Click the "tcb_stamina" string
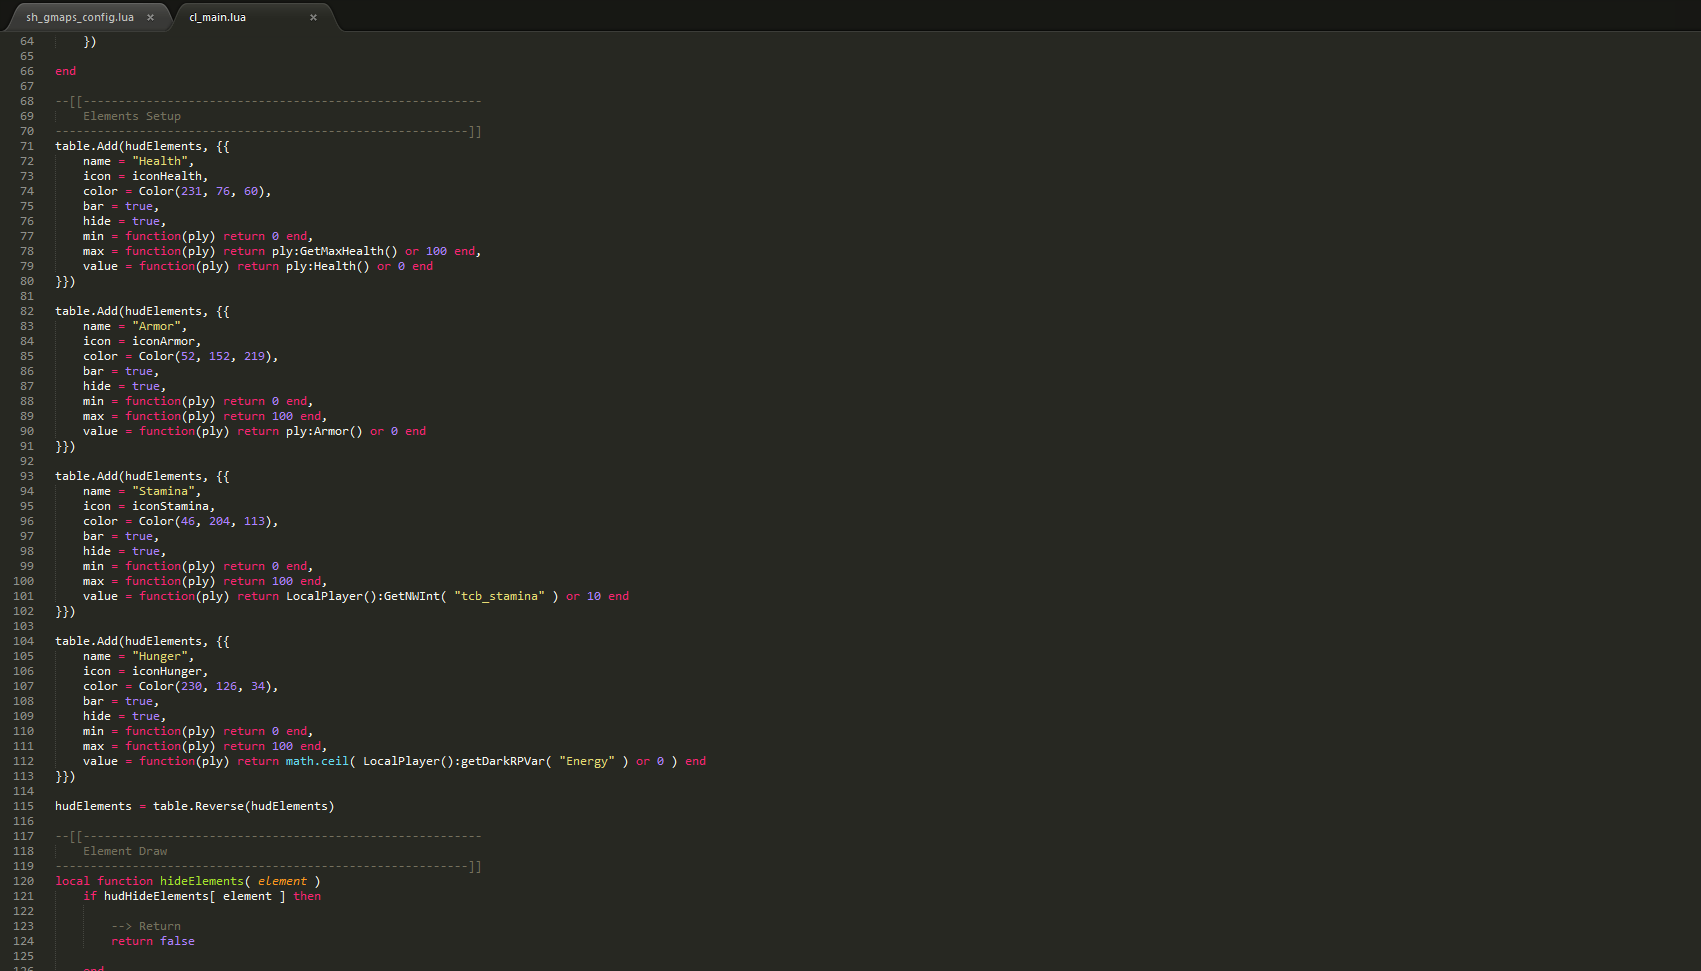 [499, 596]
